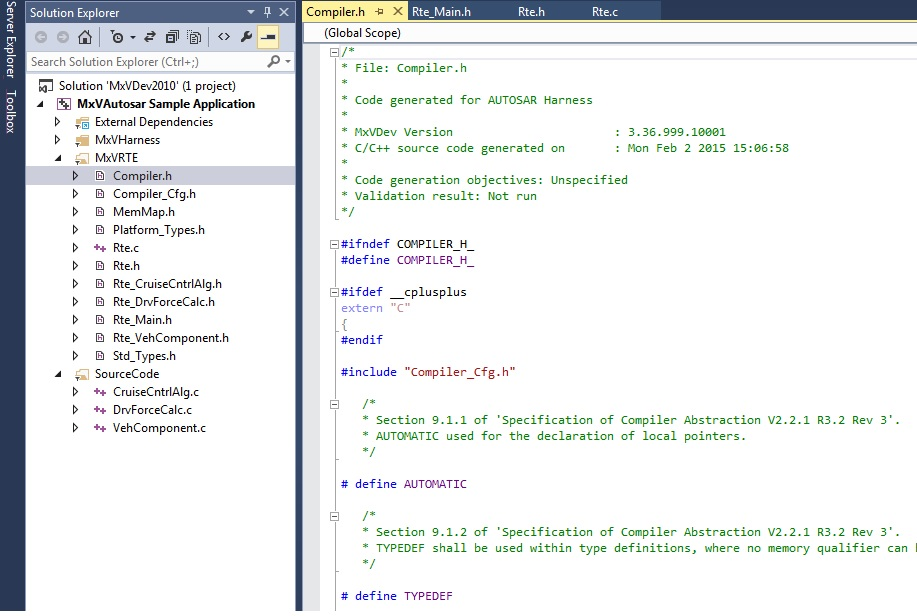The width and height of the screenshot is (917, 616).
Task: Click the Rte.h header file icon in tree
Action: (x=100, y=266)
